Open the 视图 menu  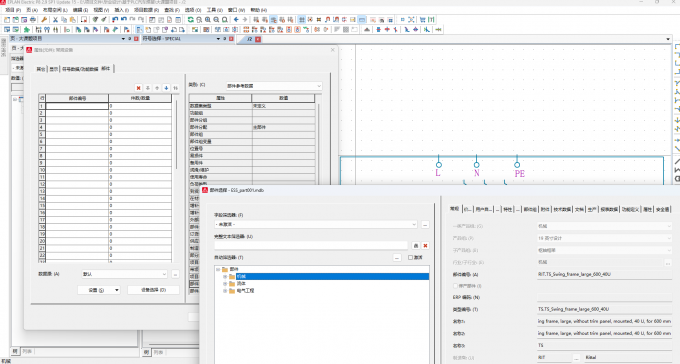click(101, 10)
